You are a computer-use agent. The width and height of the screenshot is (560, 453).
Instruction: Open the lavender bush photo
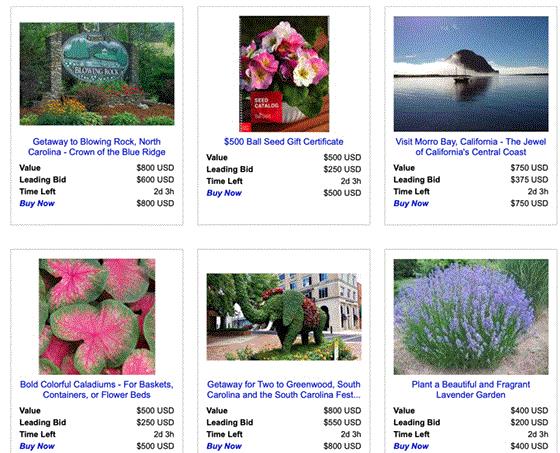point(471,317)
